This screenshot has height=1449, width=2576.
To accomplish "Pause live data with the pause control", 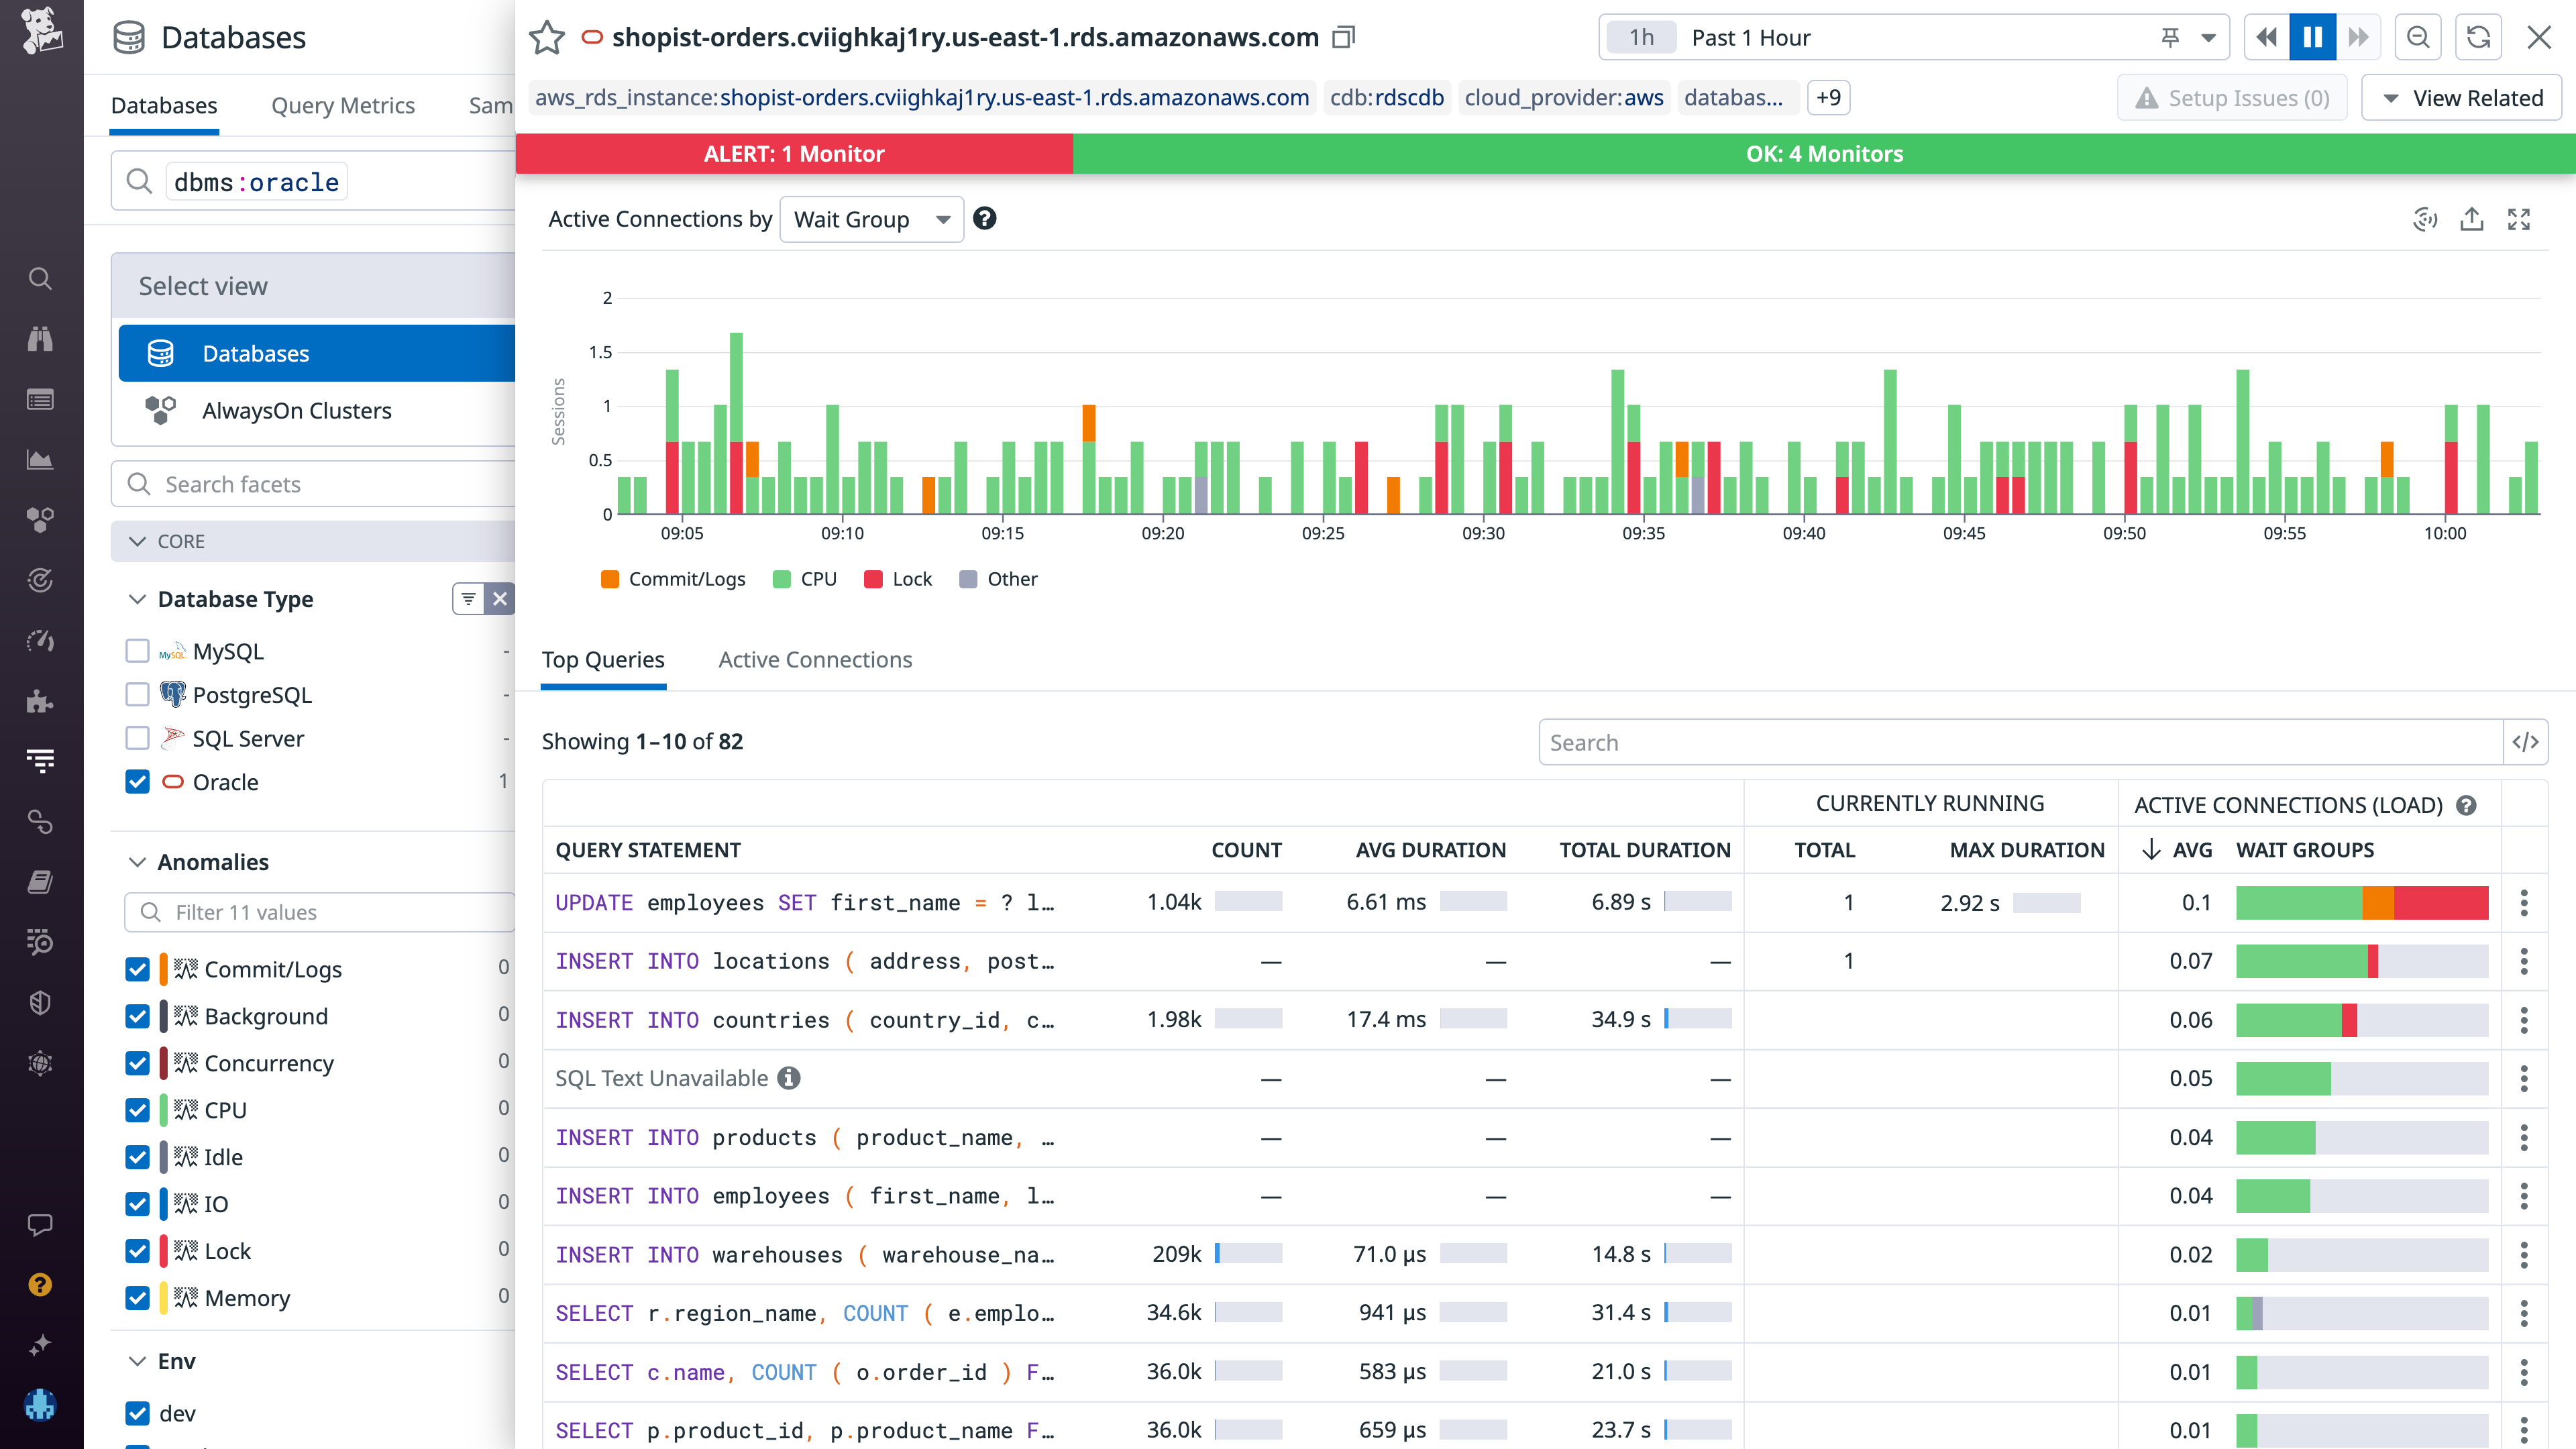I will 2312,37.
